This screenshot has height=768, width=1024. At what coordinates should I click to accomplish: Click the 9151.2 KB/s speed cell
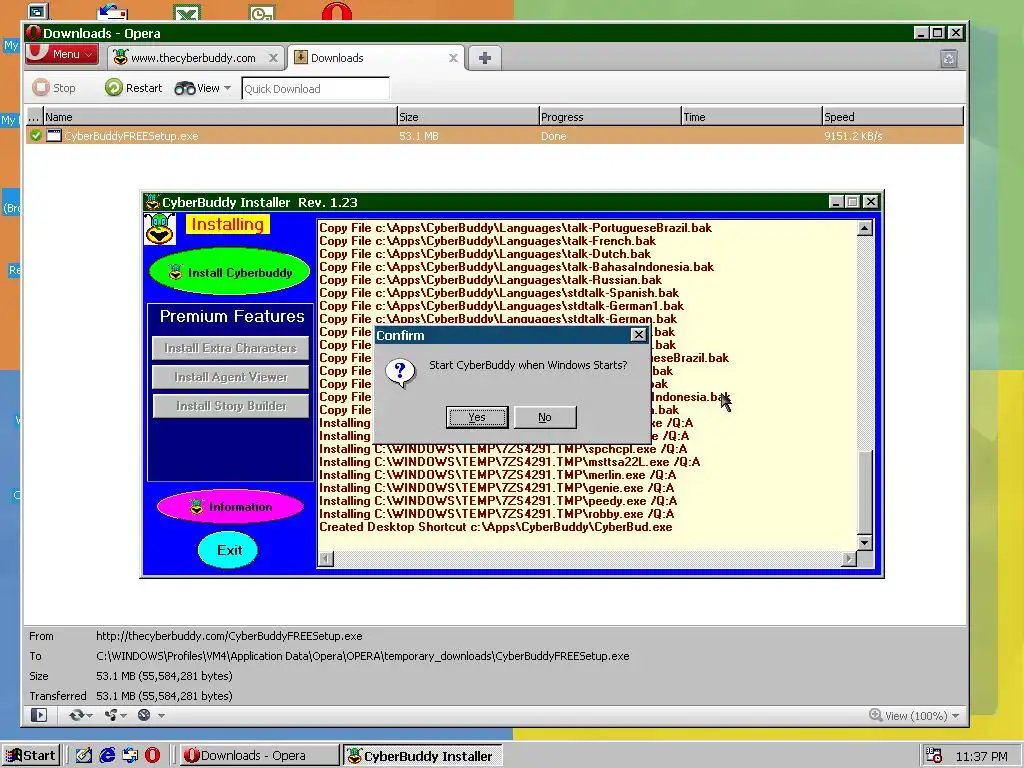[x=853, y=136]
